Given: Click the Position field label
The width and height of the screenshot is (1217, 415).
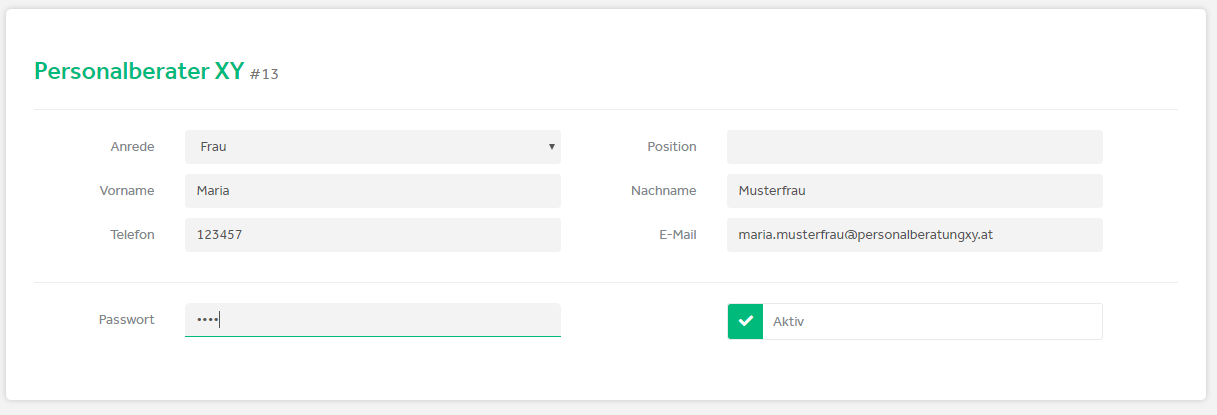Looking at the screenshot, I should (672, 147).
